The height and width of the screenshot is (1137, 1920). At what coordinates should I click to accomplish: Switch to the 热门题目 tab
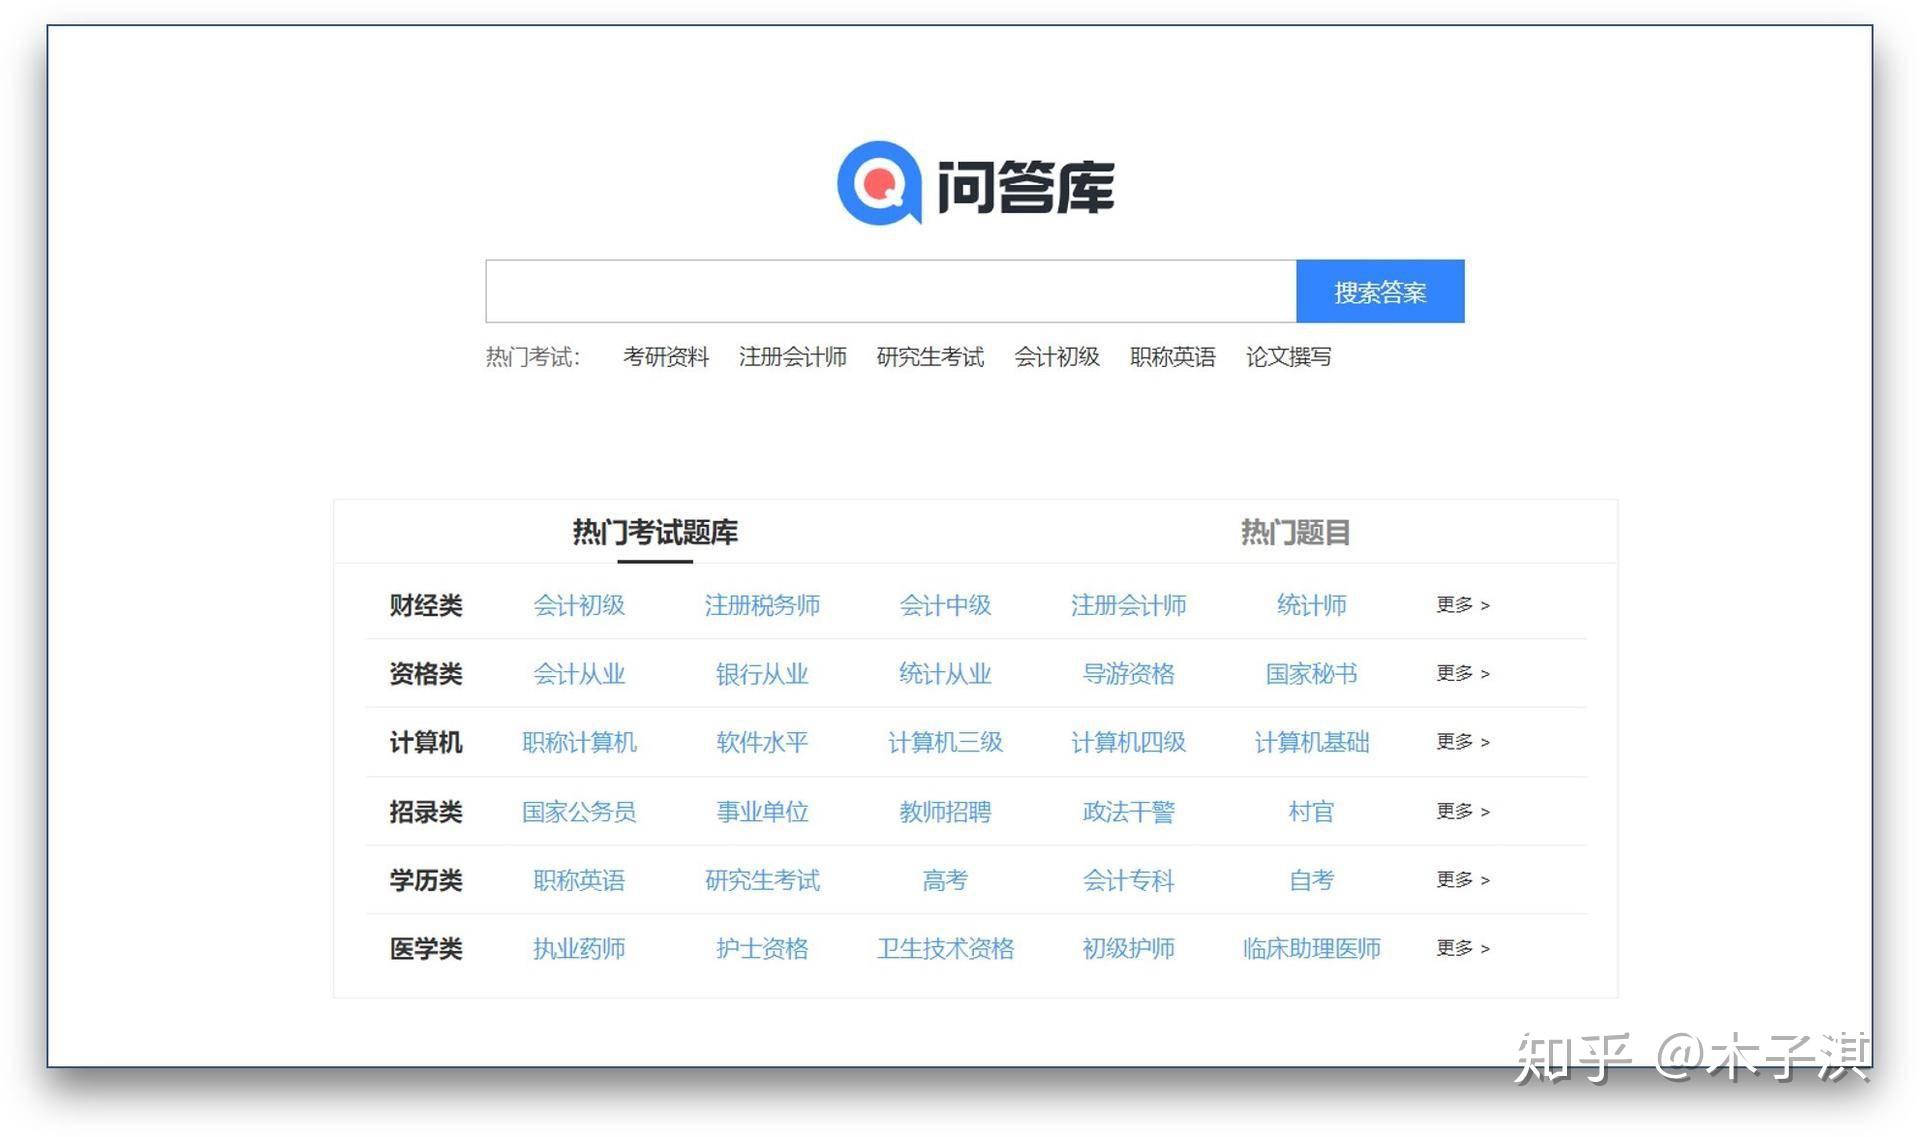pos(1295,533)
